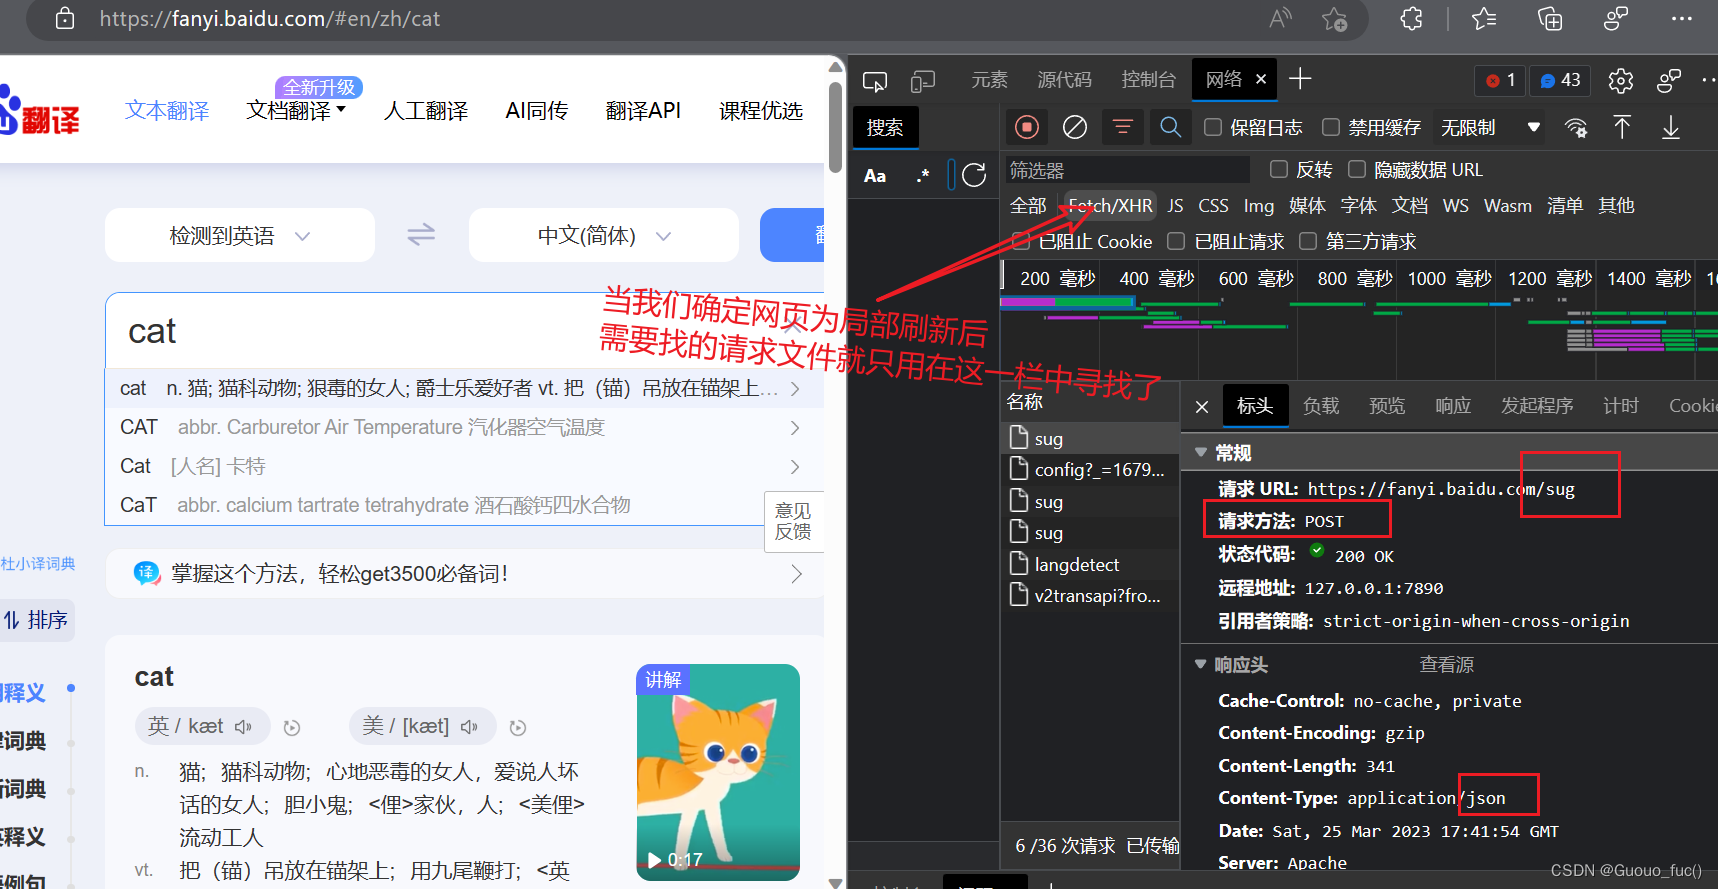The height and width of the screenshot is (889, 1718).
Task: Open browser three-dot settings menu
Action: [1682, 18]
